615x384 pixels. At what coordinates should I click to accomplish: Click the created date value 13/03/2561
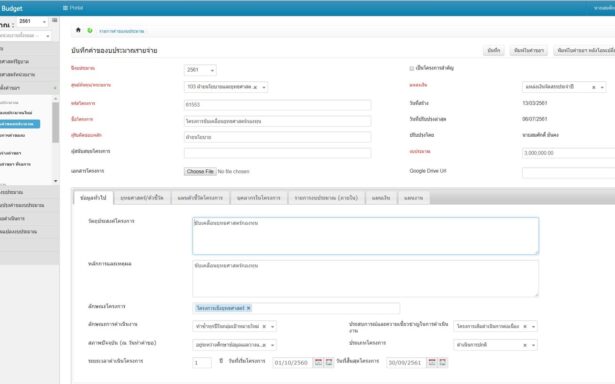tap(535, 103)
